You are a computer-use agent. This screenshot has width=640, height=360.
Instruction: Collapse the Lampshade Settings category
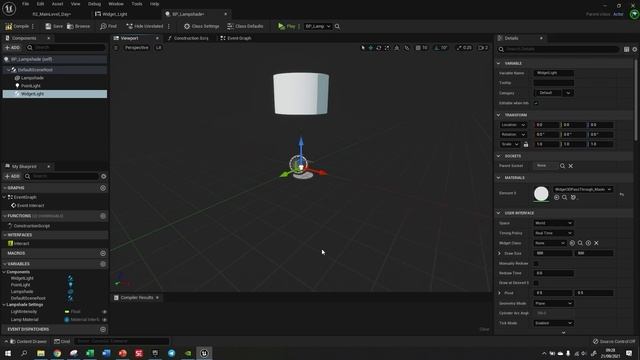(x=4, y=305)
